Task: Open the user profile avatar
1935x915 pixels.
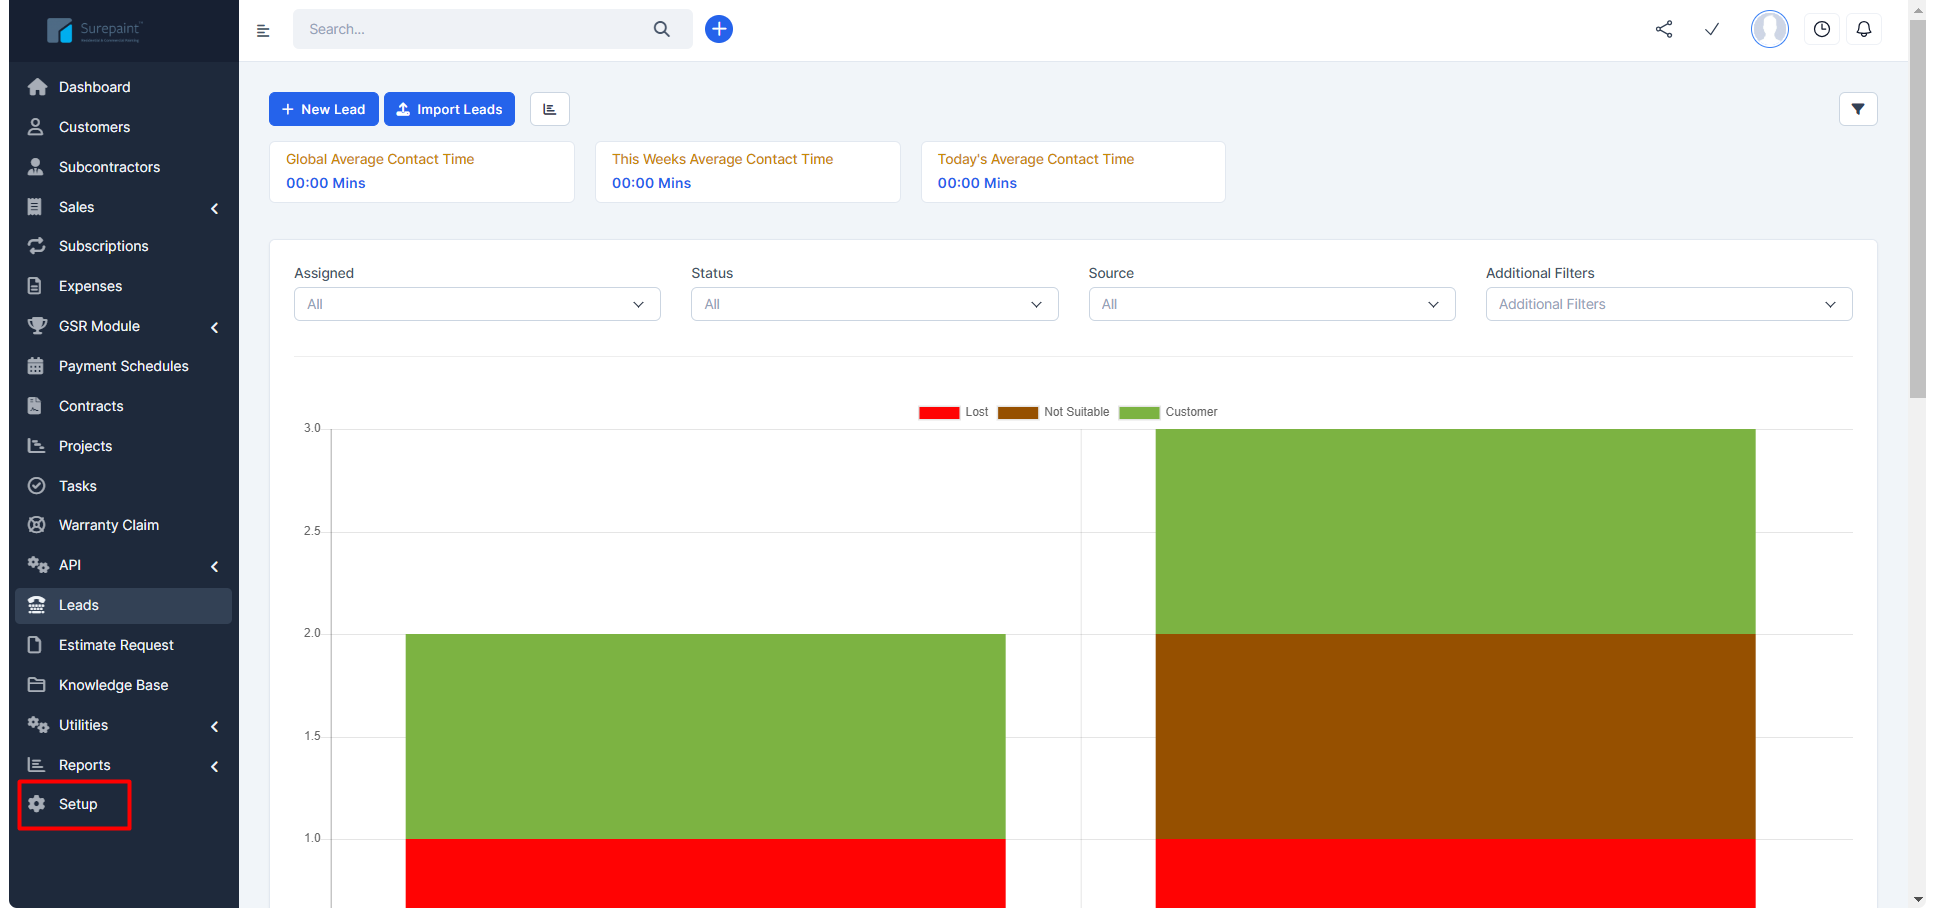Action: tap(1770, 29)
